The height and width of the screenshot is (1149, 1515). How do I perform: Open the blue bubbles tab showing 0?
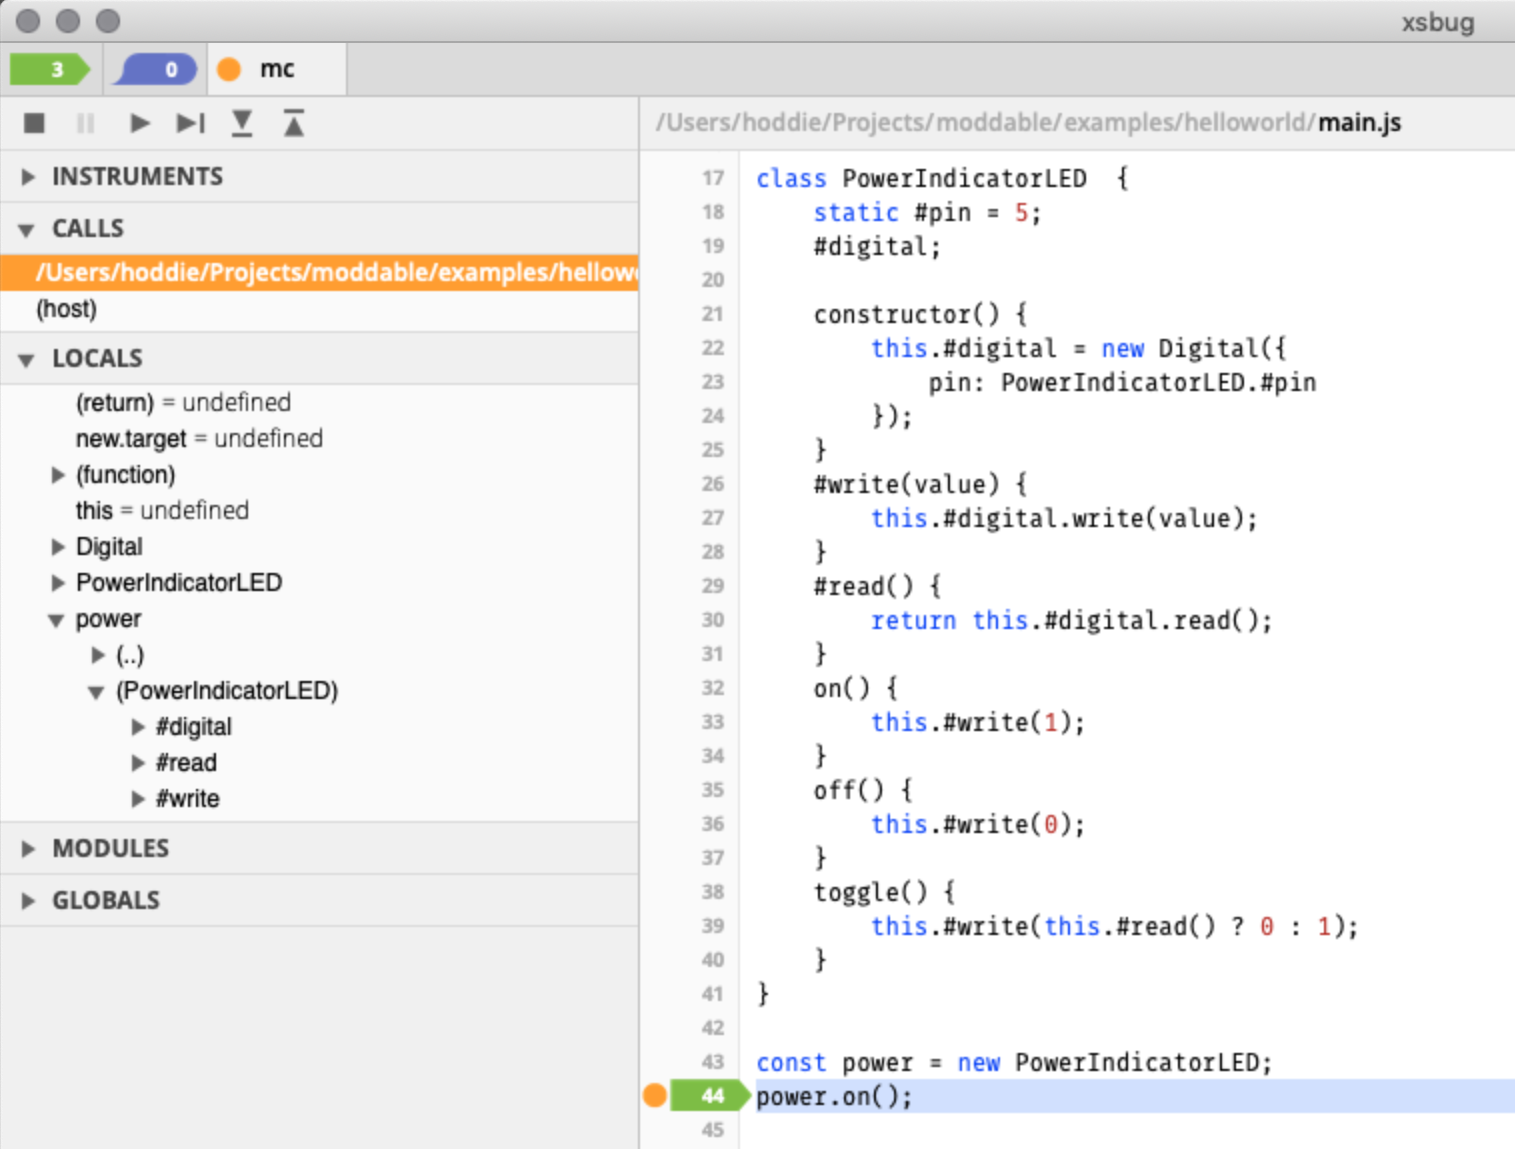pos(155,69)
